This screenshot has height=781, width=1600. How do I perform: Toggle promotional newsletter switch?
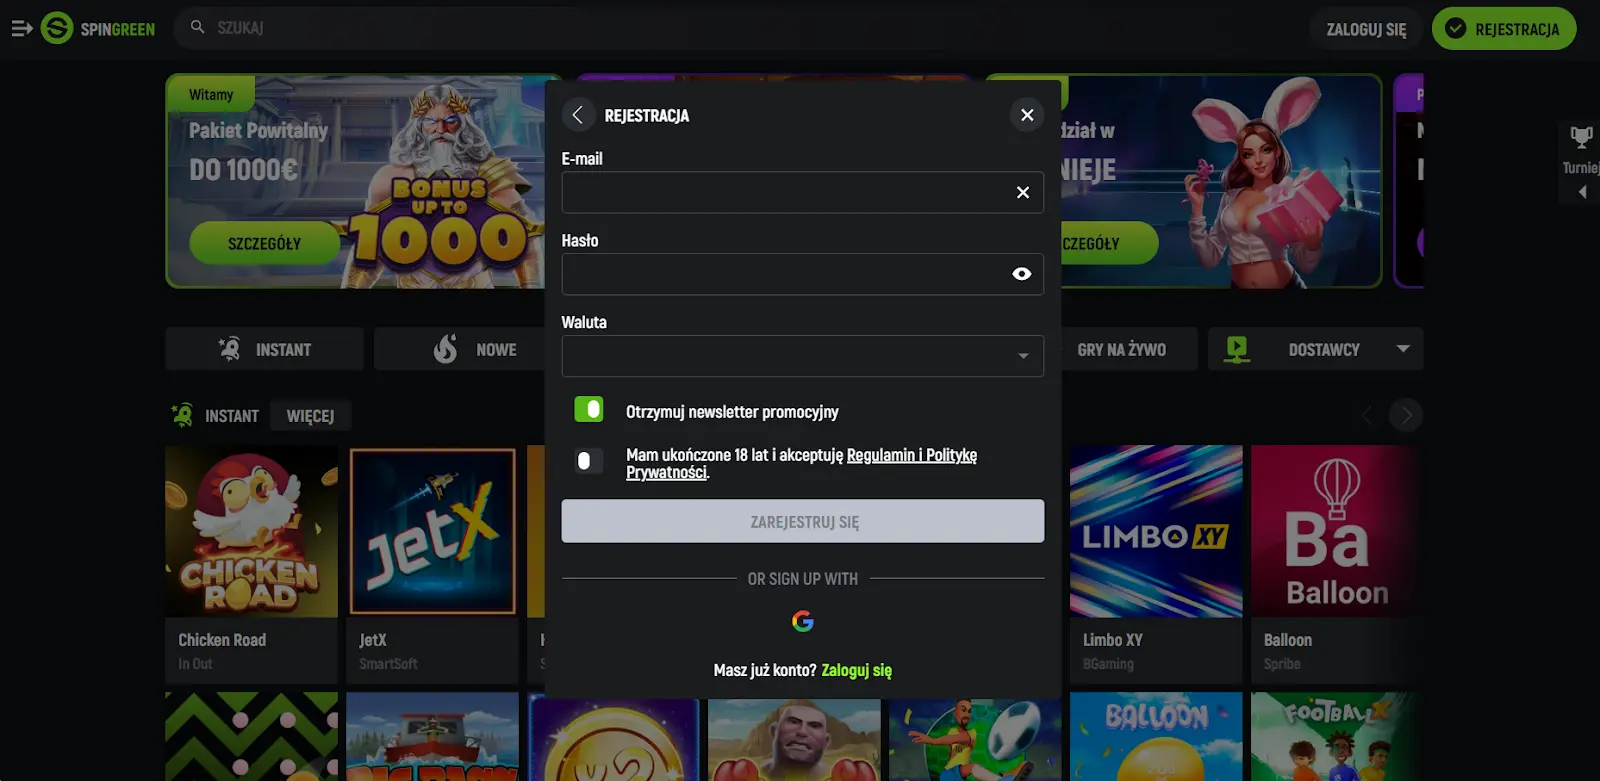[x=589, y=409]
